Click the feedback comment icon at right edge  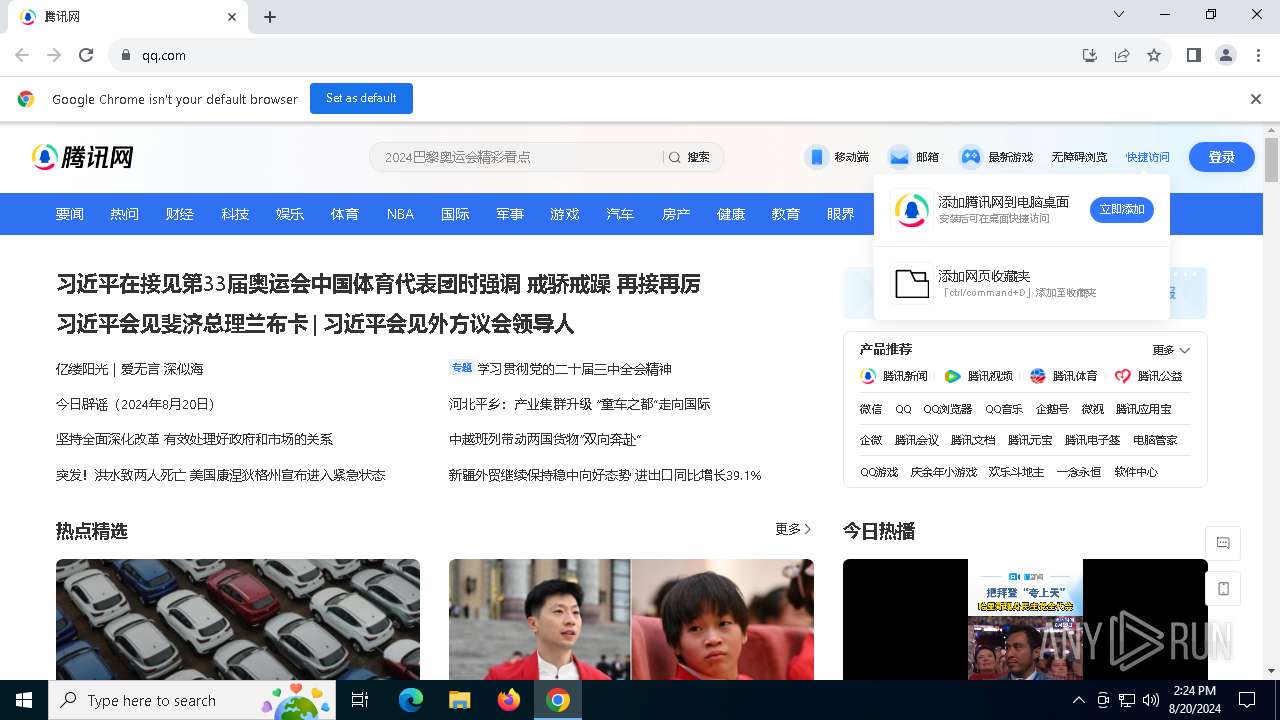tap(1223, 543)
